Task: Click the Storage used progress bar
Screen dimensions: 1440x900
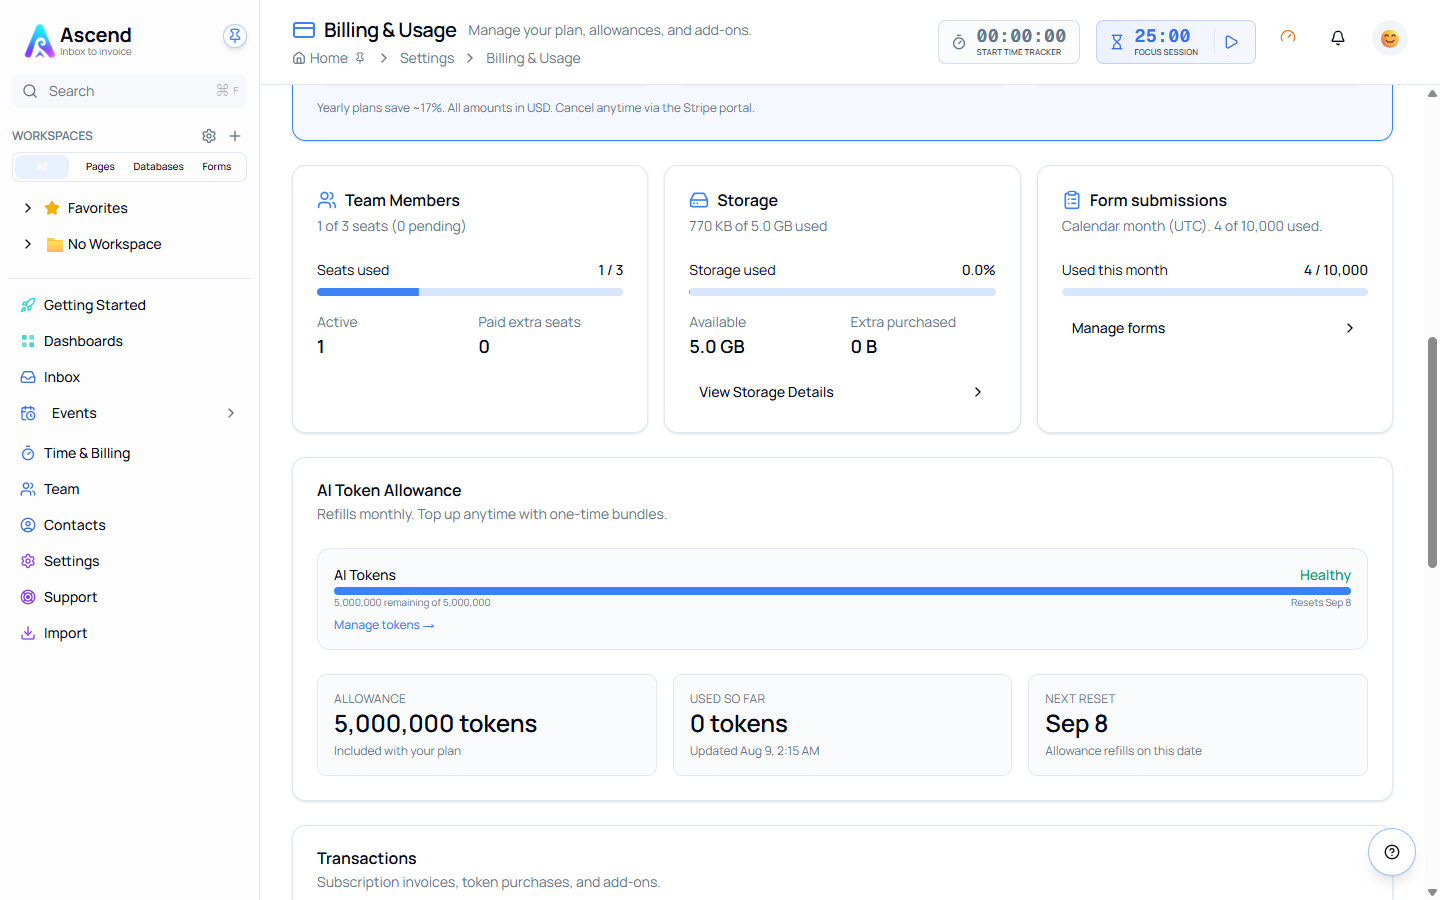Action: 842,292
